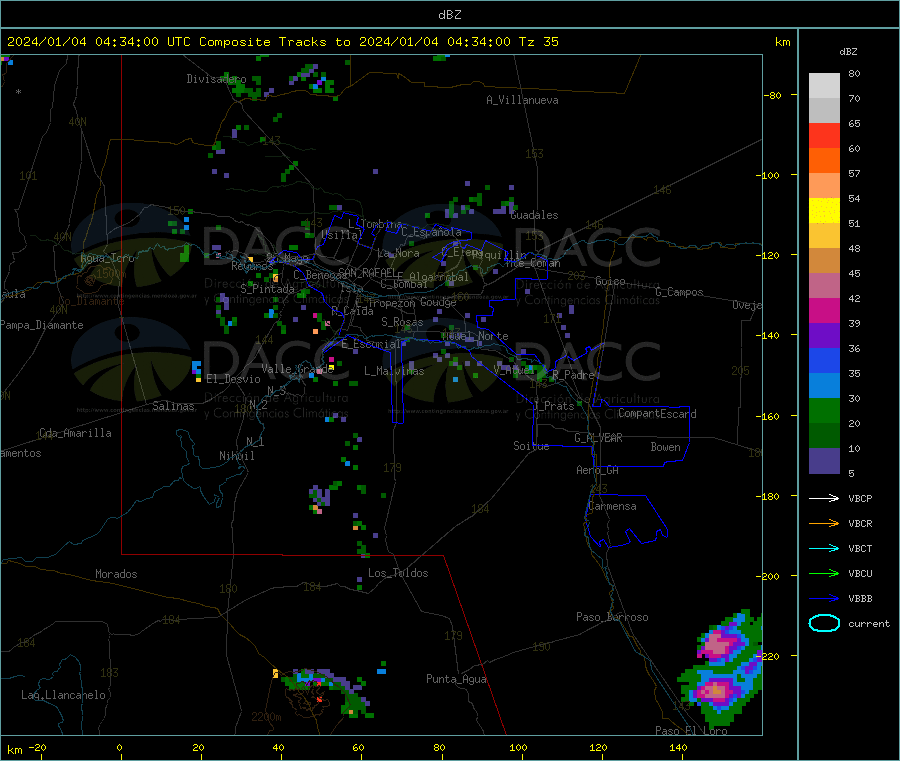Click the 'Aero_GA' map label
The width and height of the screenshot is (900, 761).
coord(598,470)
